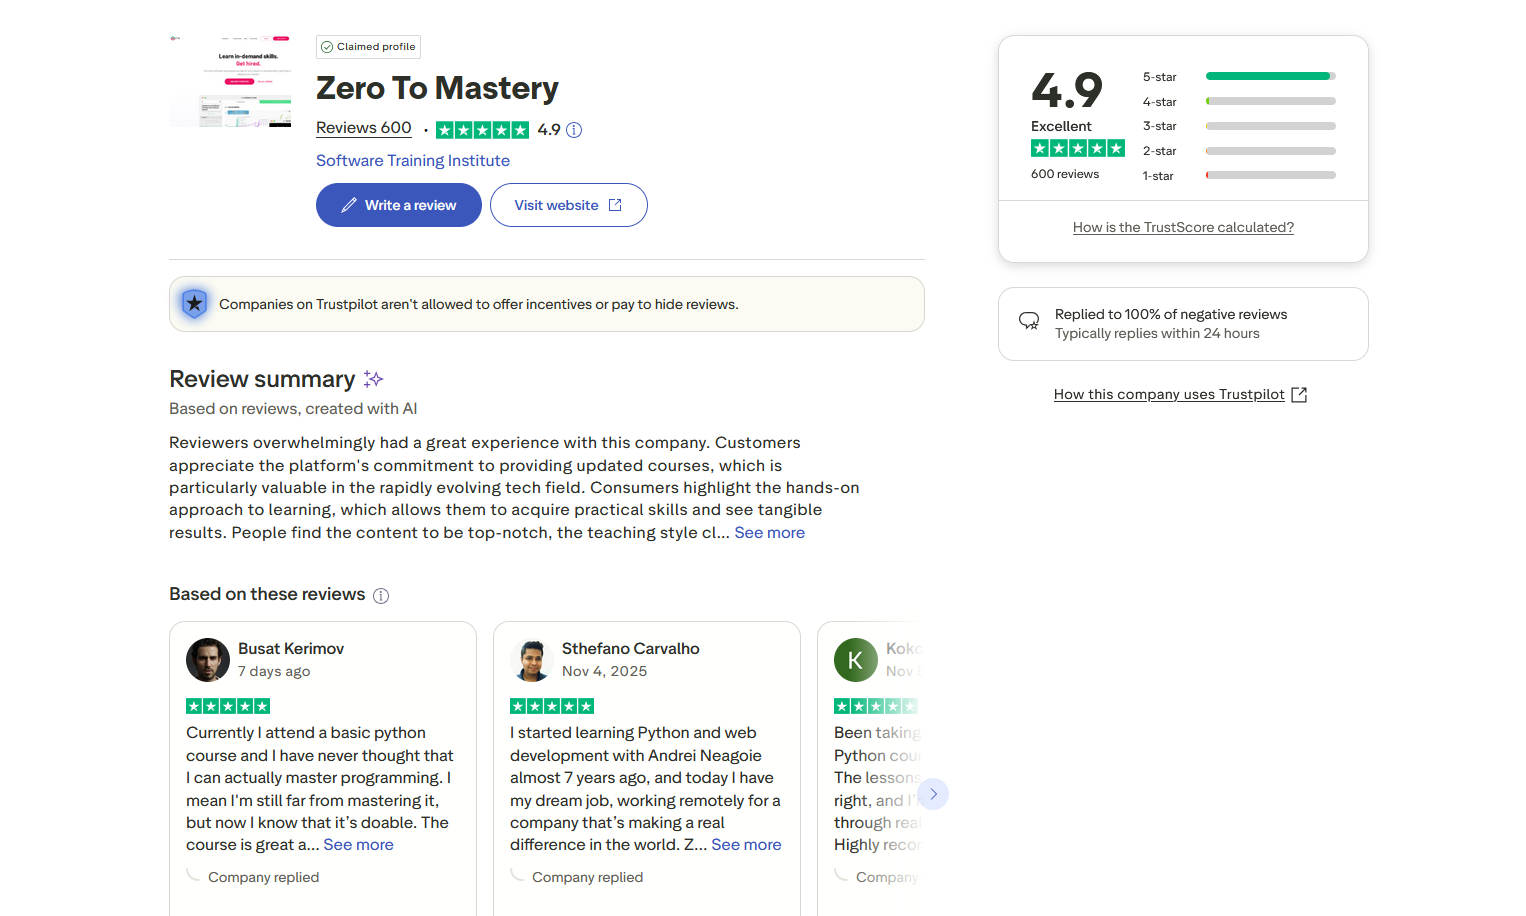Image resolution: width=1526 pixels, height=916 pixels.
Task: Open How this company uses Trustpilot link
Action: point(1169,395)
